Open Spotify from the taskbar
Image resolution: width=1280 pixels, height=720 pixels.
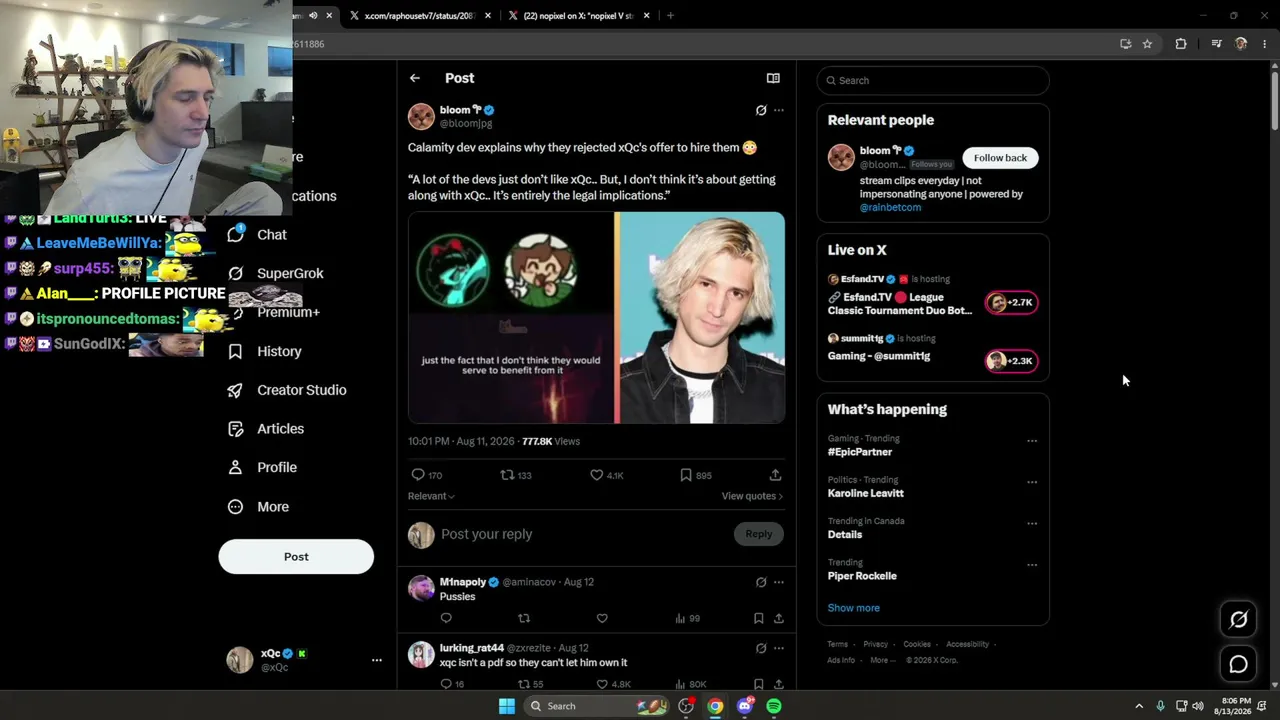click(774, 706)
